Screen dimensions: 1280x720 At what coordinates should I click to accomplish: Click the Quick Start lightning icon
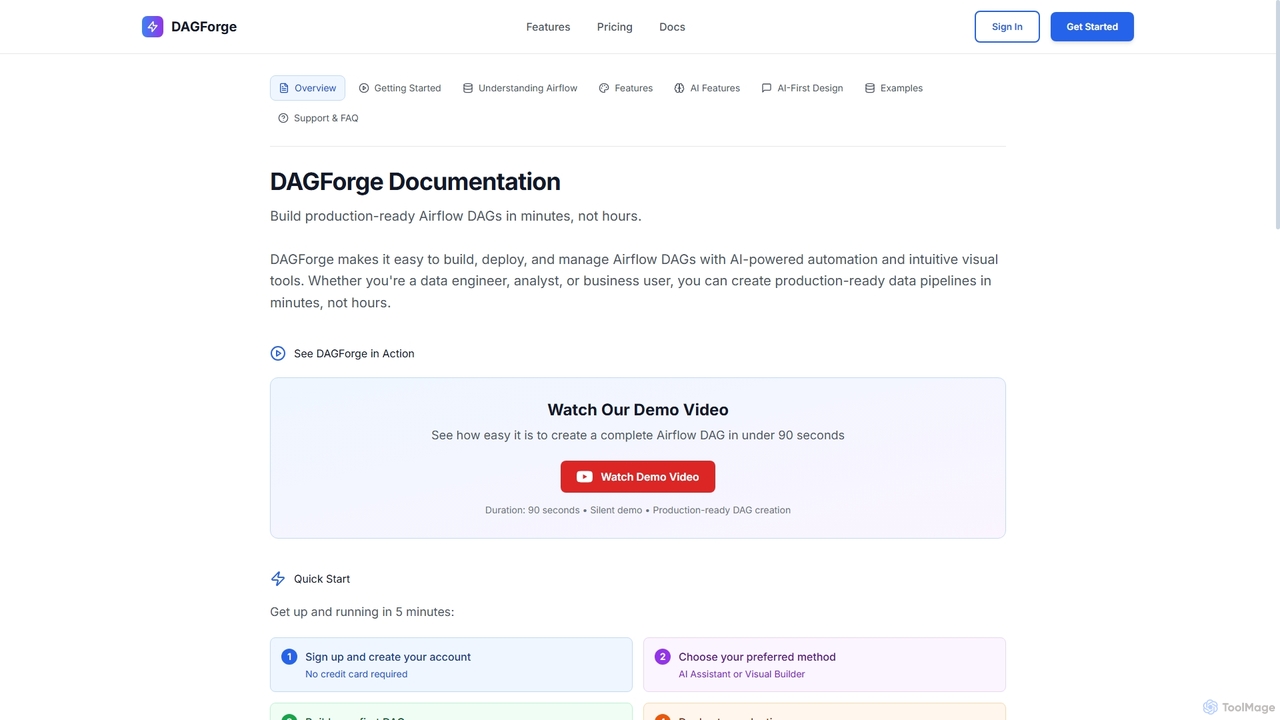point(278,579)
